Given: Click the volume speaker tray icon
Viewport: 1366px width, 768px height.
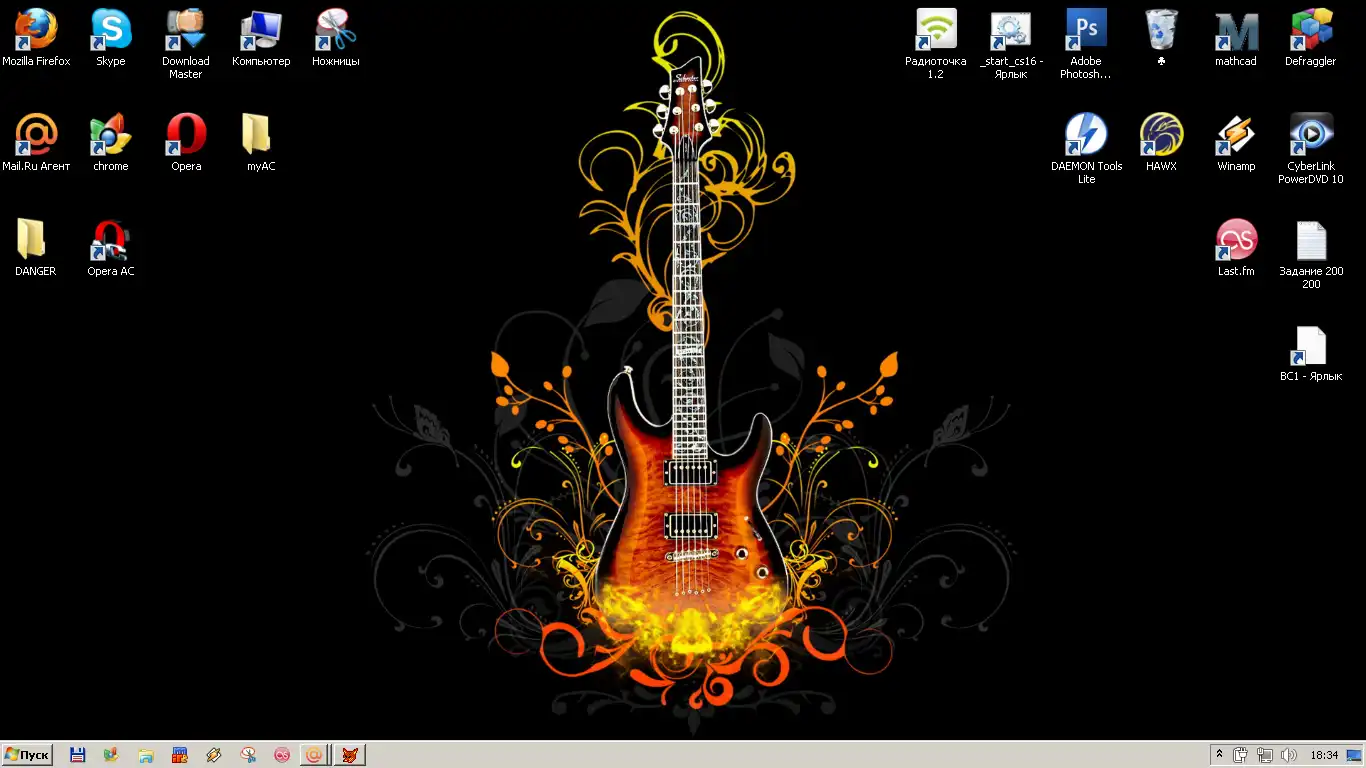Looking at the screenshot, I should point(1289,755).
